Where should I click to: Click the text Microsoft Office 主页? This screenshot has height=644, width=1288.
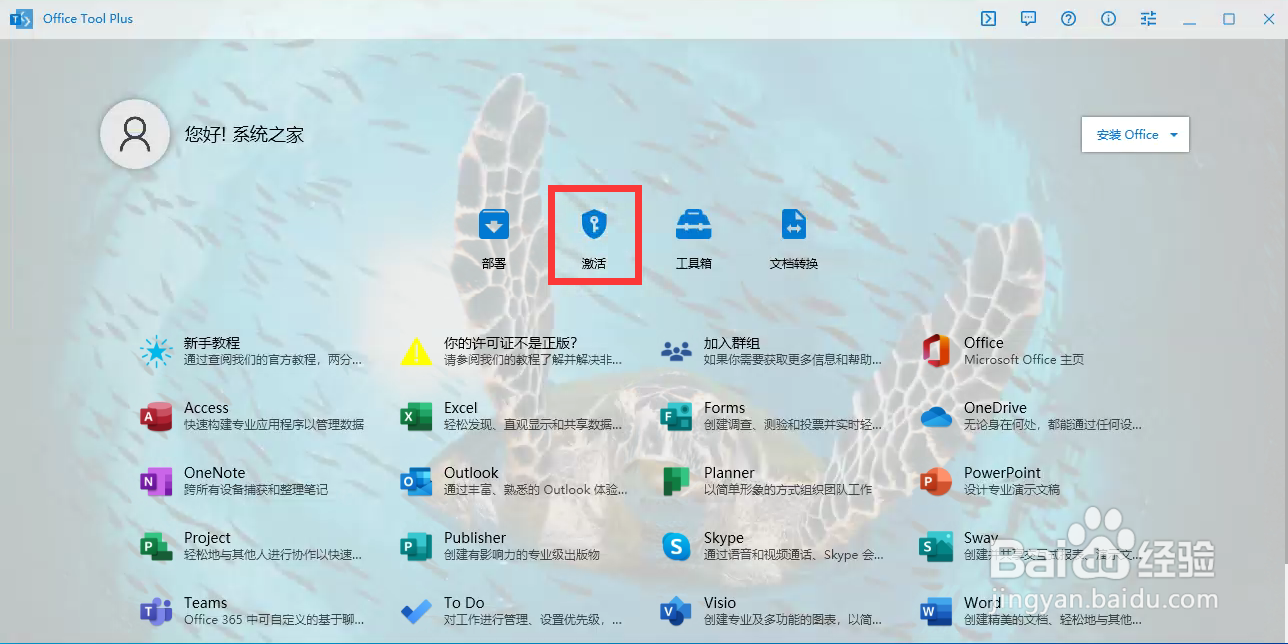click(x=1024, y=359)
